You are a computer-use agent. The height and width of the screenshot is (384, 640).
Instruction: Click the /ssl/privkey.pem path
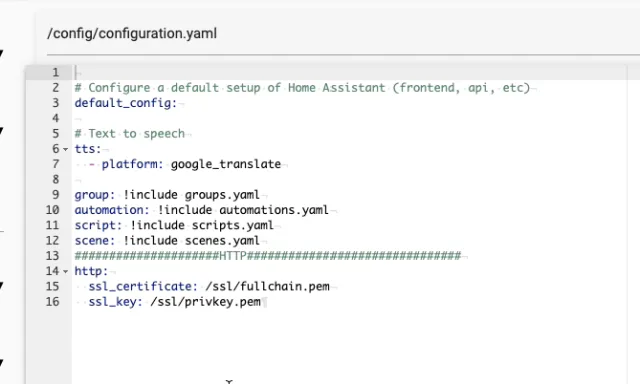point(205,302)
